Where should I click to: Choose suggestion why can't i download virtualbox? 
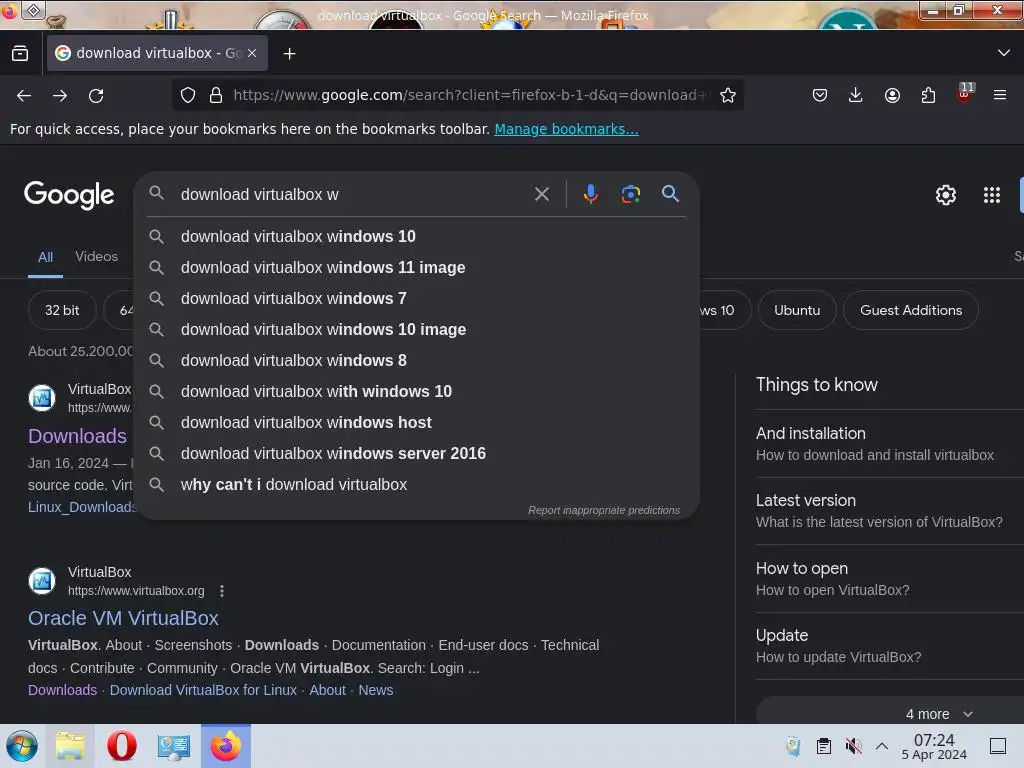(x=417, y=485)
